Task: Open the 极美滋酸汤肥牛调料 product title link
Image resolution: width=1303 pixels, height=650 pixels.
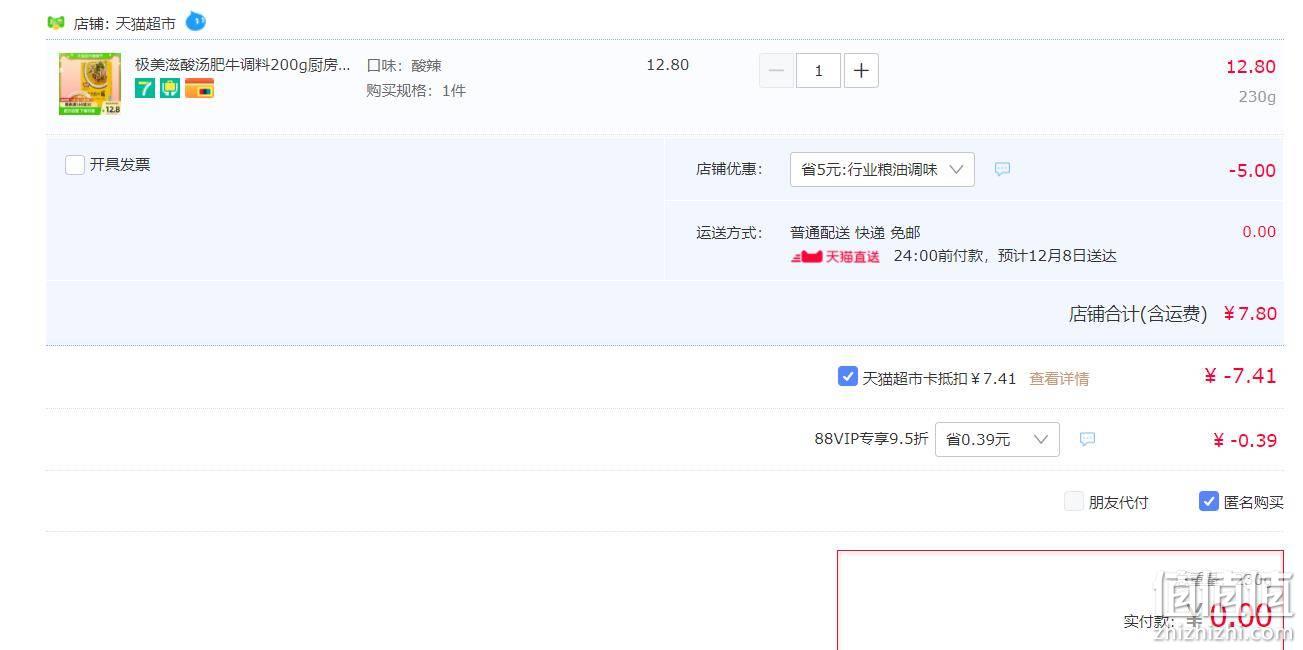Action: pyautogui.click(x=243, y=64)
